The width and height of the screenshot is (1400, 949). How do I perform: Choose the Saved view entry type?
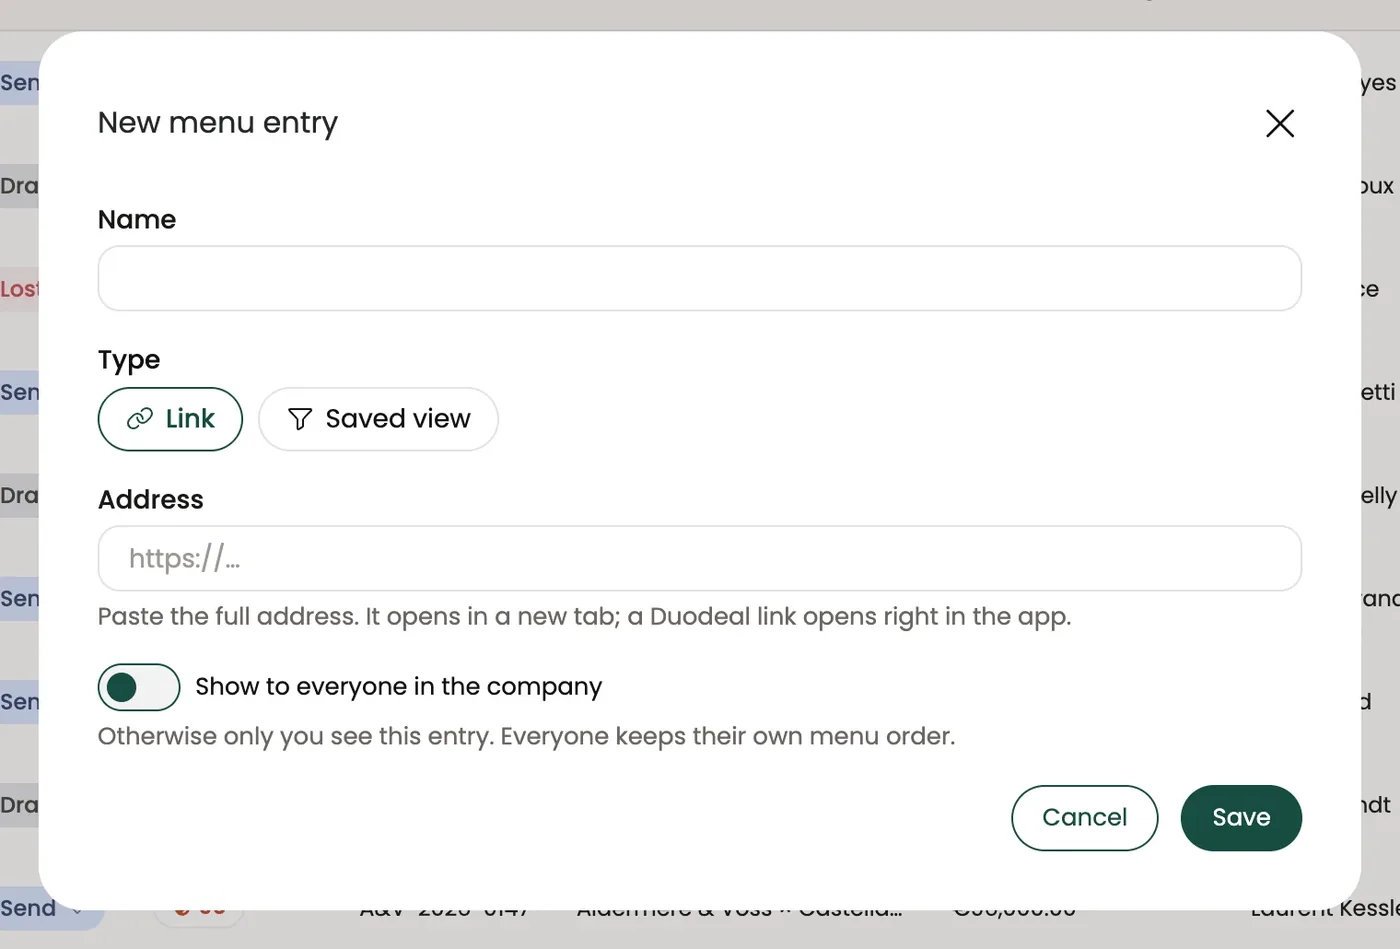pos(378,419)
